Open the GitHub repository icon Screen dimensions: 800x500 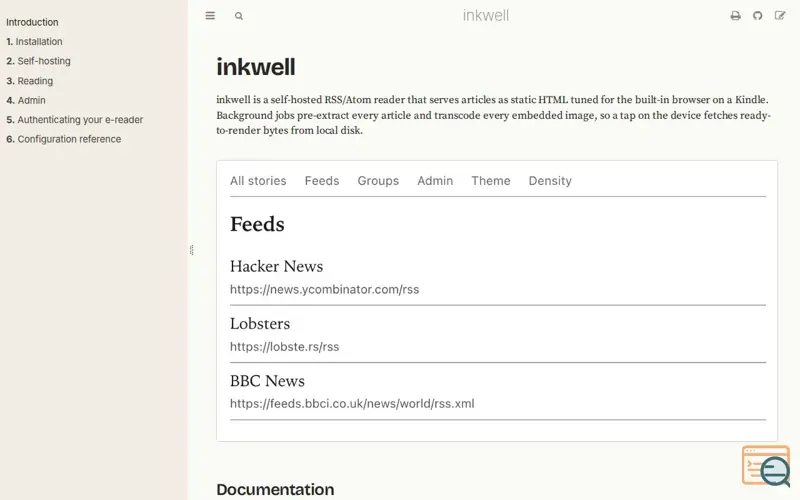tap(758, 16)
